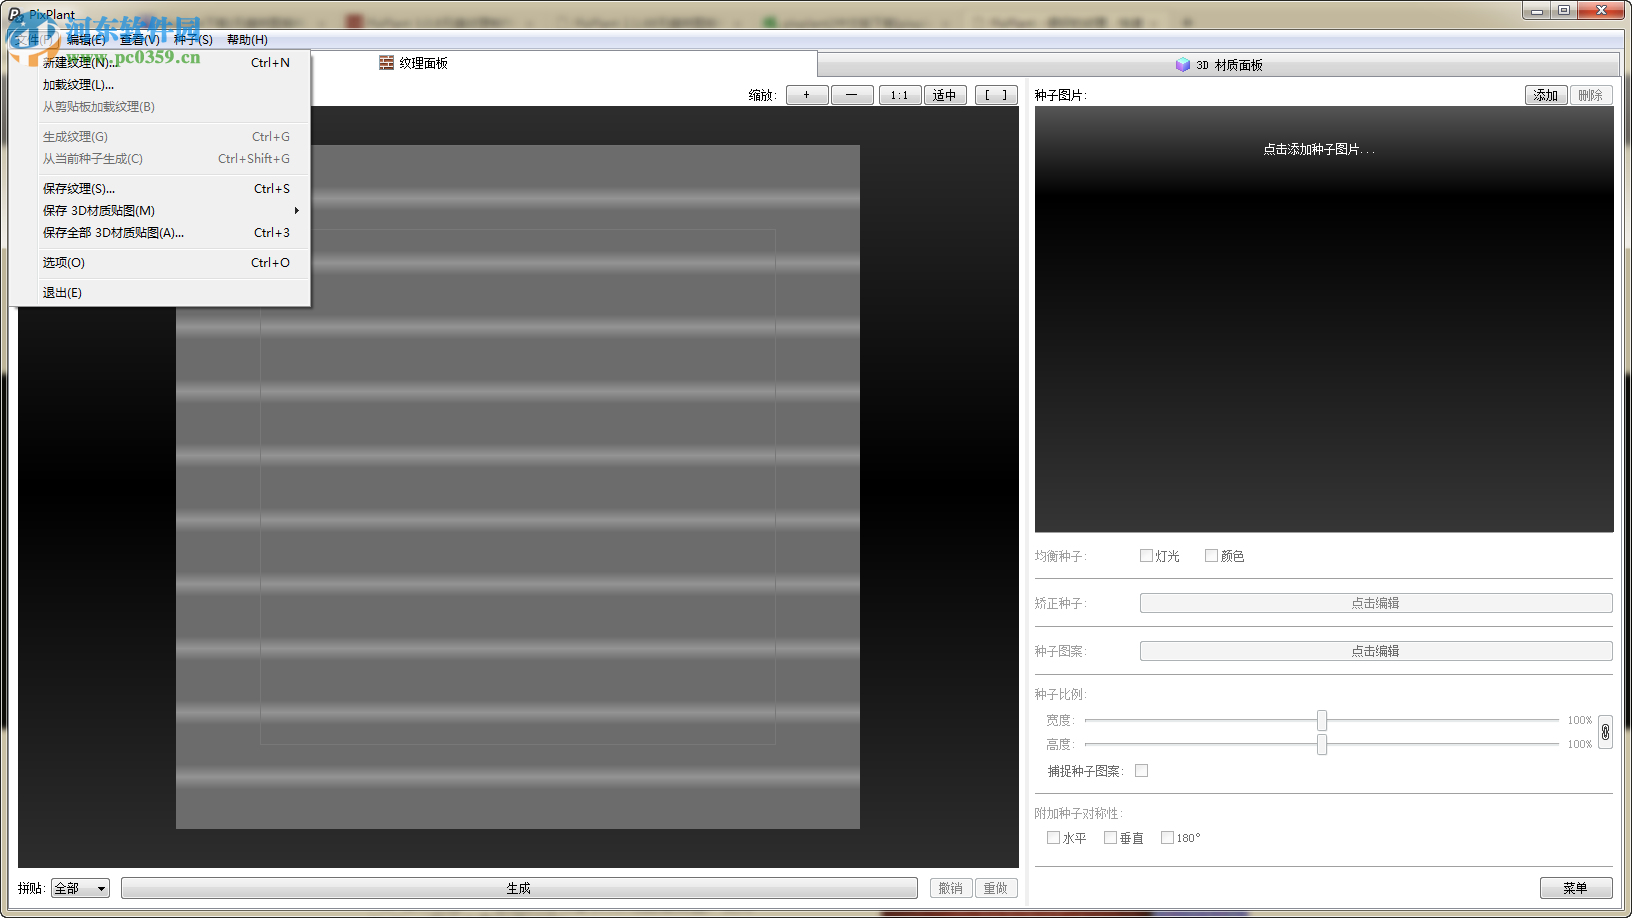Click the 高度 seed scale slider handle
Viewport: 1632px width, 918px height.
1322,744
